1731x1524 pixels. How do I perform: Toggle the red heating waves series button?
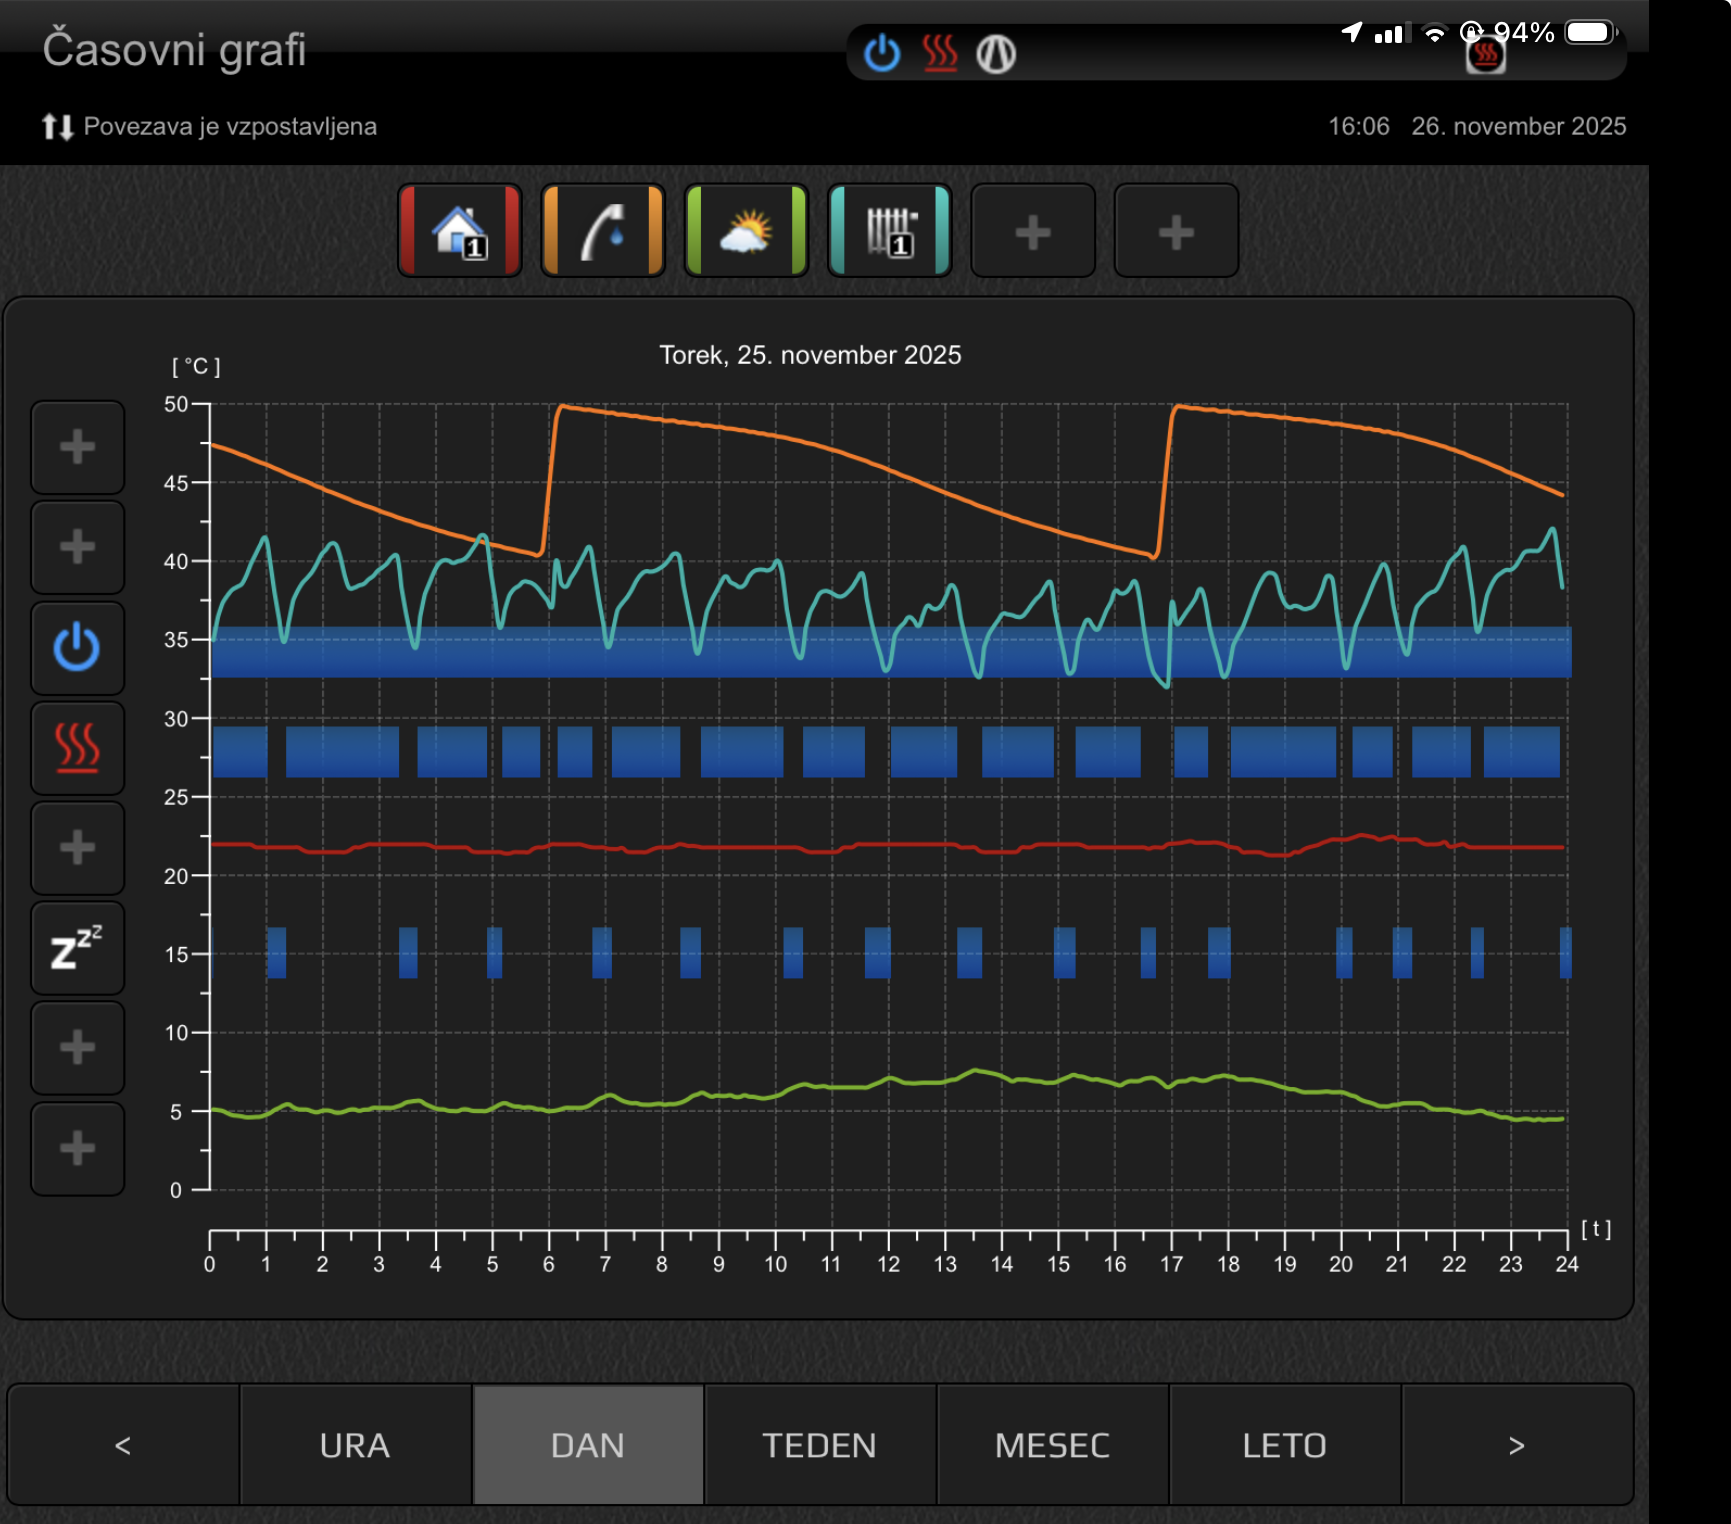(77, 748)
